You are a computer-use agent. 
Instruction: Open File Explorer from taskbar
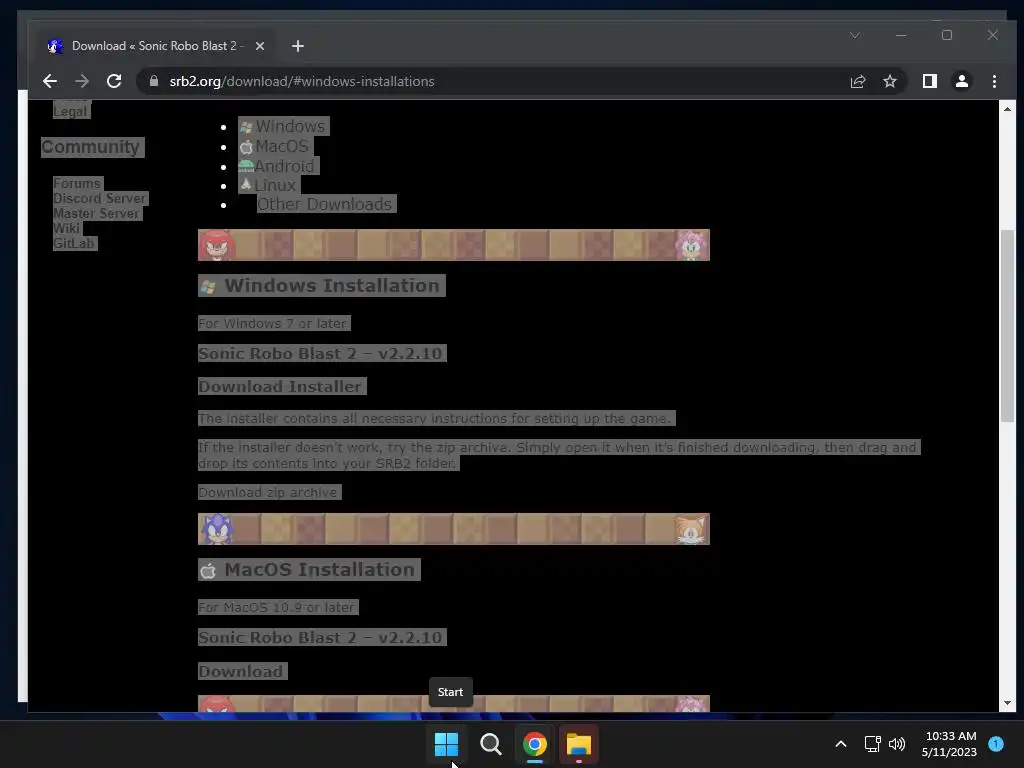(579, 744)
